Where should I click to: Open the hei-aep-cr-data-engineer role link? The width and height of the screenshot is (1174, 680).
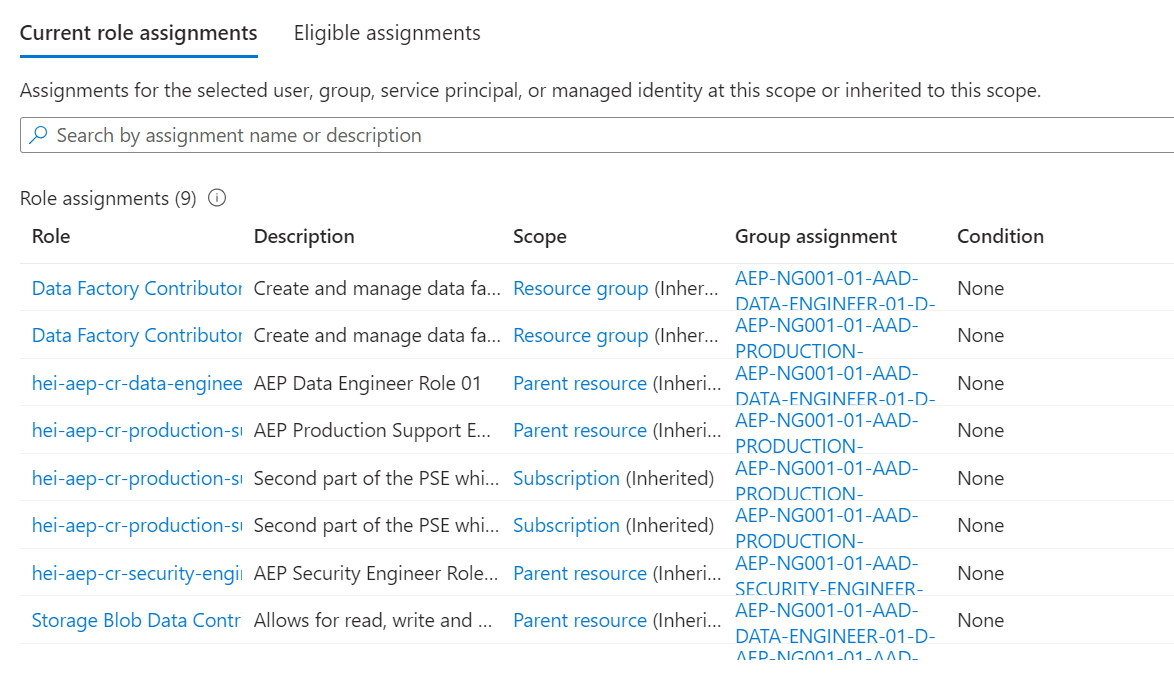(137, 383)
